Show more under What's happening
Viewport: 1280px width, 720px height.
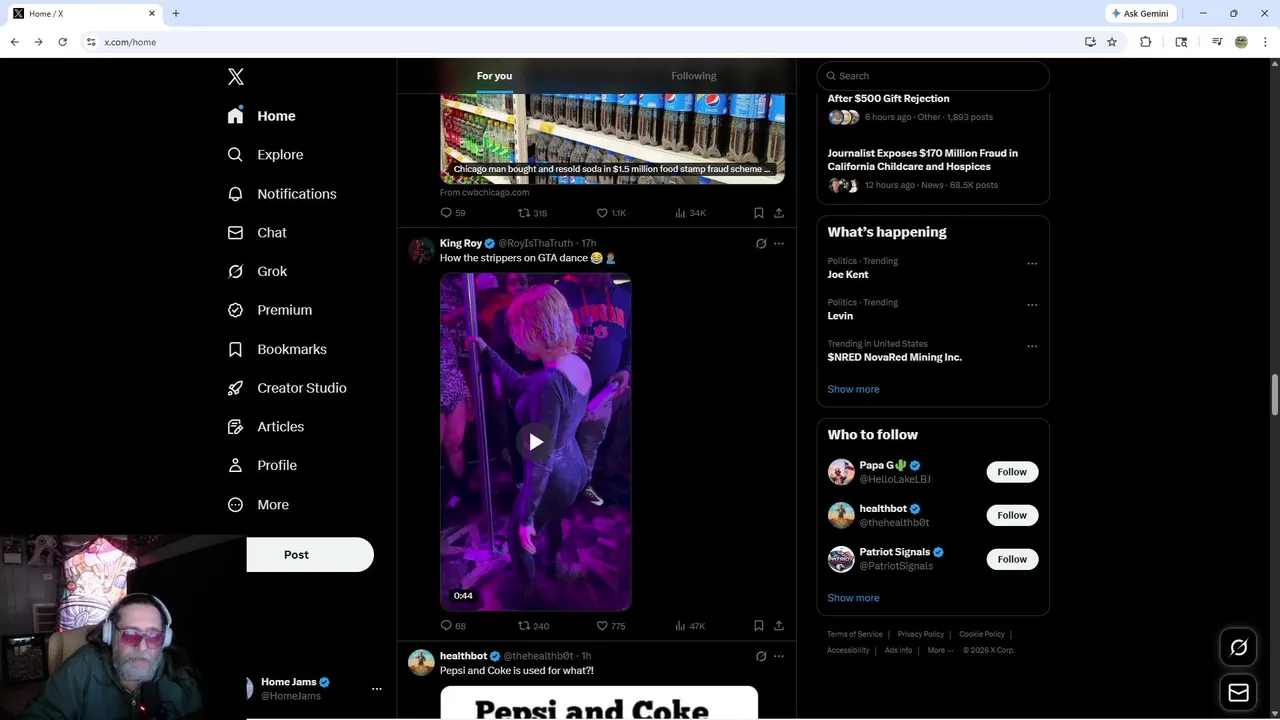[853, 389]
